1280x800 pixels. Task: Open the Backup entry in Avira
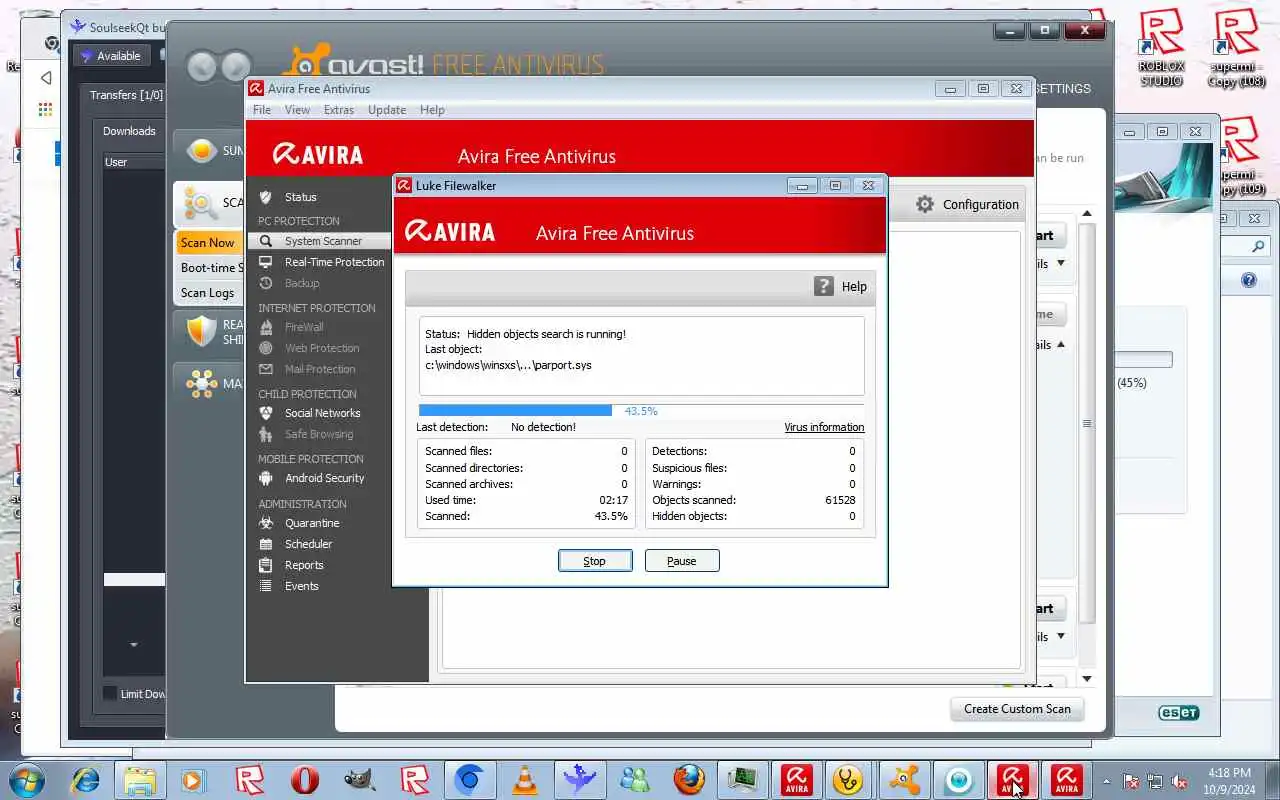point(301,283)
